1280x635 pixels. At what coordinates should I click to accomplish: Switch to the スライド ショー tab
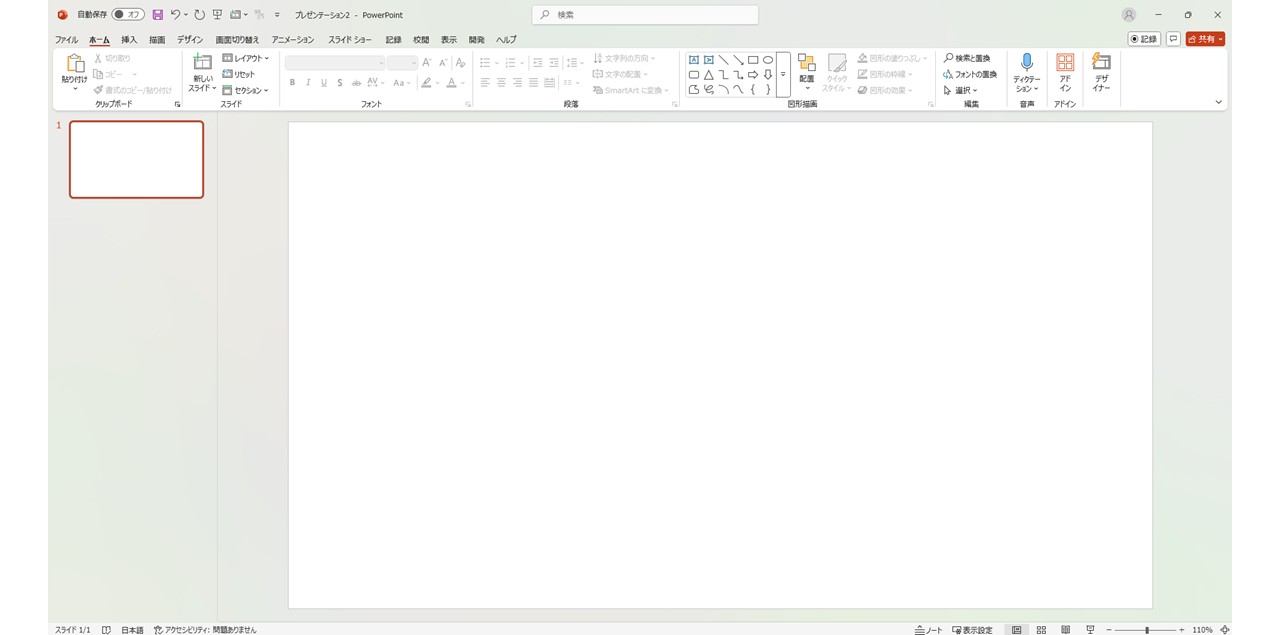tap(350, 40)
